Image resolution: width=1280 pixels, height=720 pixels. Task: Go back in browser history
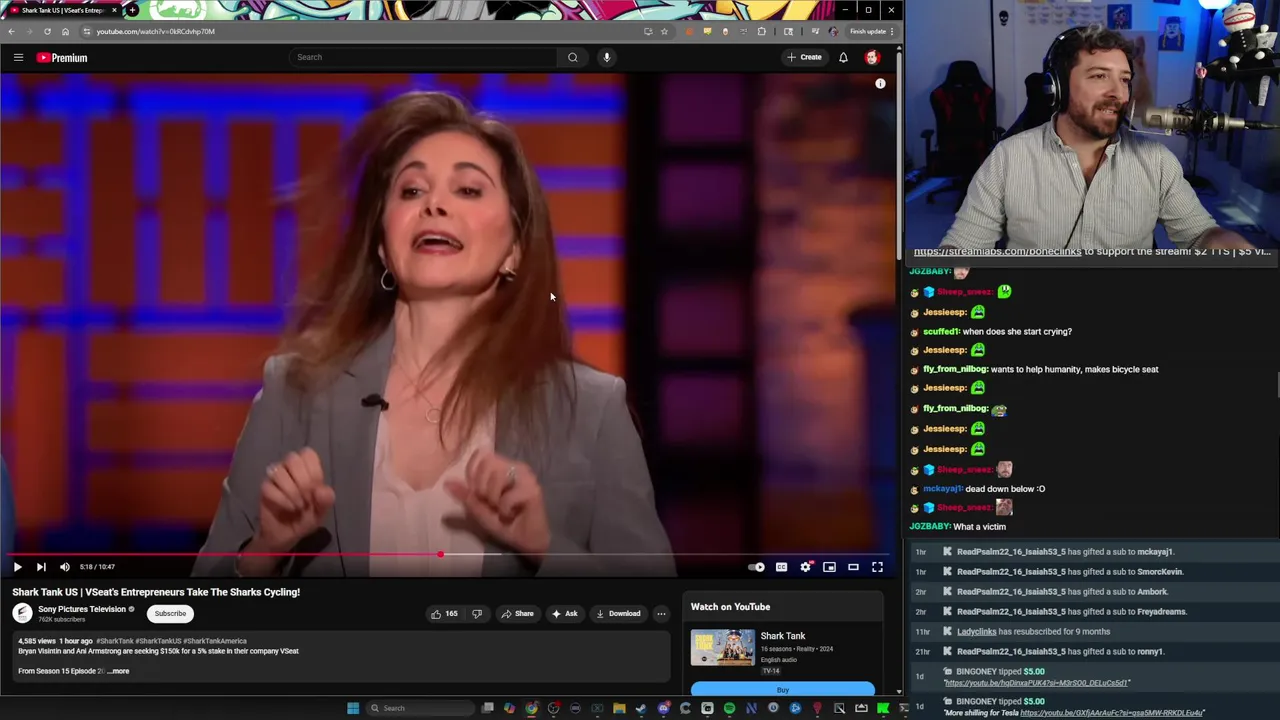(11, 31)
